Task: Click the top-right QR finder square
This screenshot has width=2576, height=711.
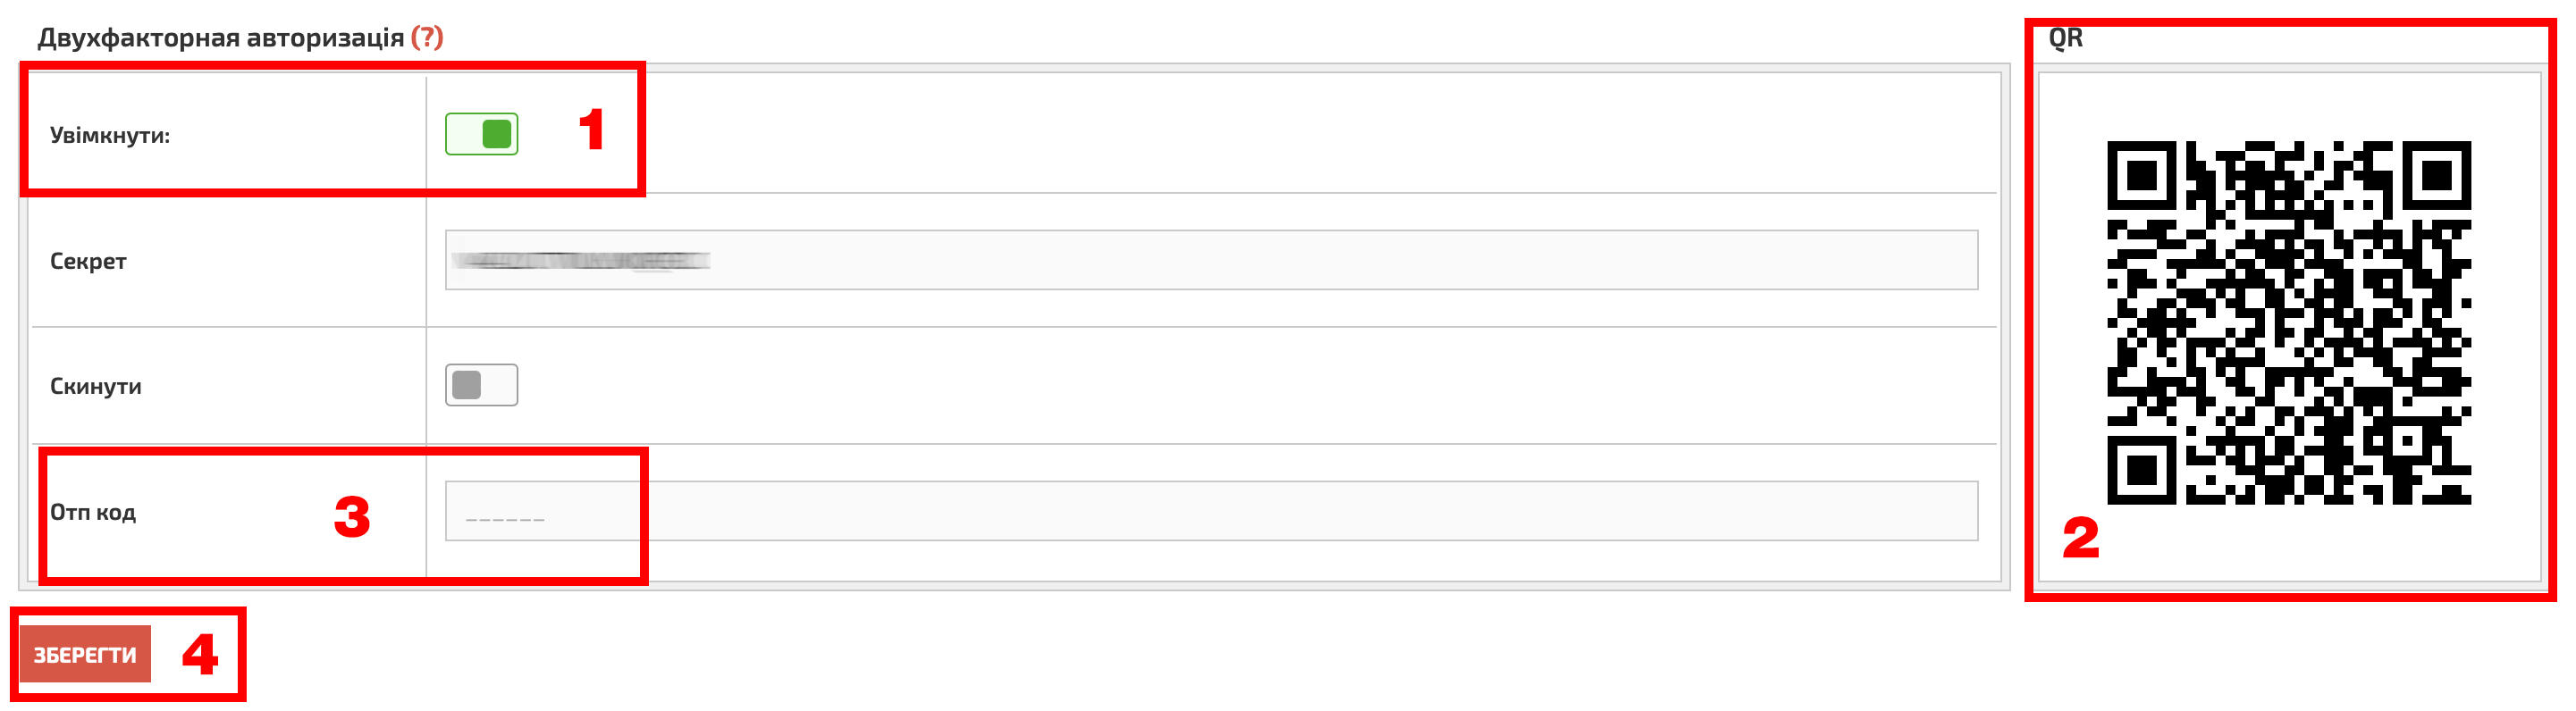Action: [2437, 176]
